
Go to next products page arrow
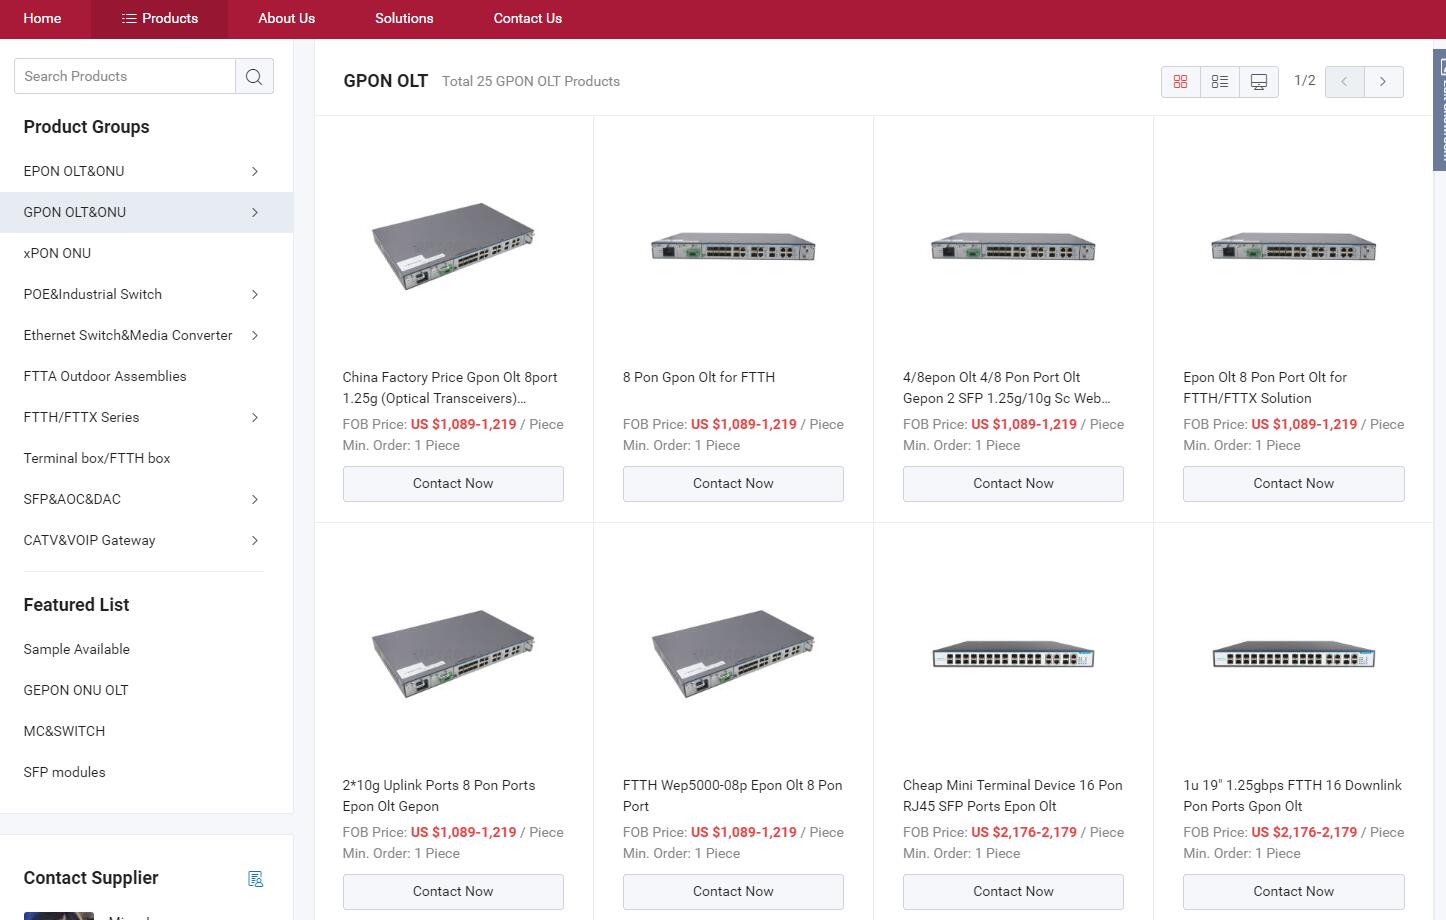tap(1383, 82)
